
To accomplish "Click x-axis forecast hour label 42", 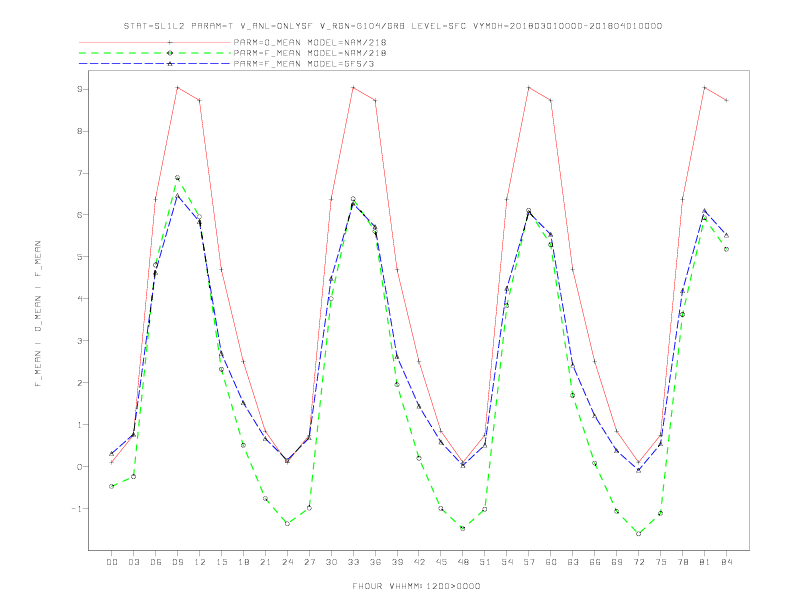I will (419, 562).
